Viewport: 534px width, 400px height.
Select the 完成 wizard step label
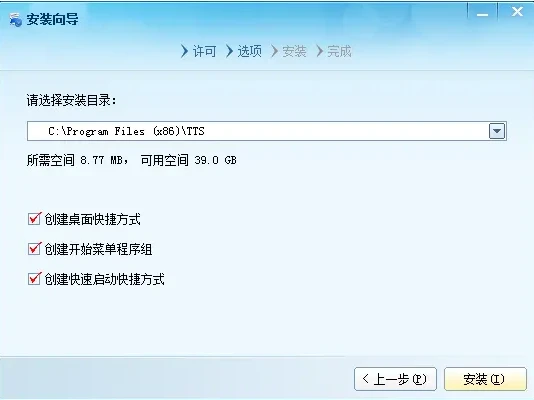pyautogui.click(x=339, y=51)
